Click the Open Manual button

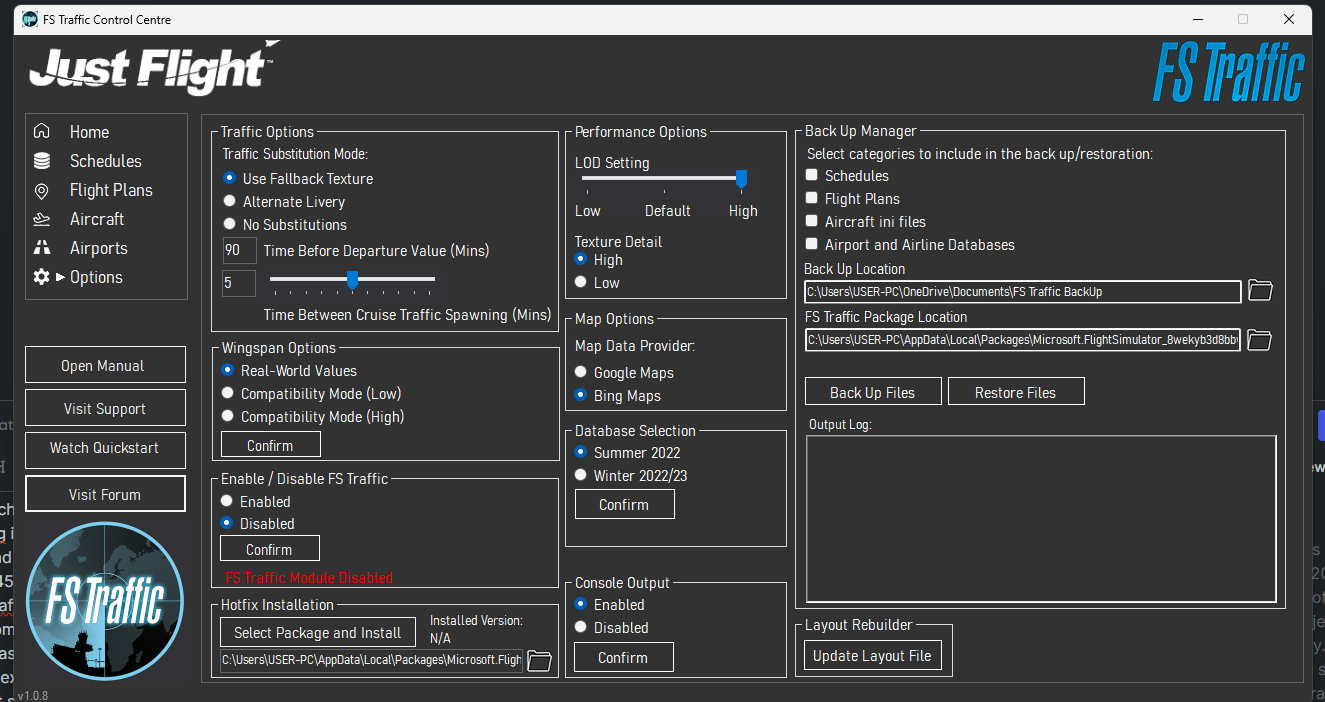pos(105,365)
